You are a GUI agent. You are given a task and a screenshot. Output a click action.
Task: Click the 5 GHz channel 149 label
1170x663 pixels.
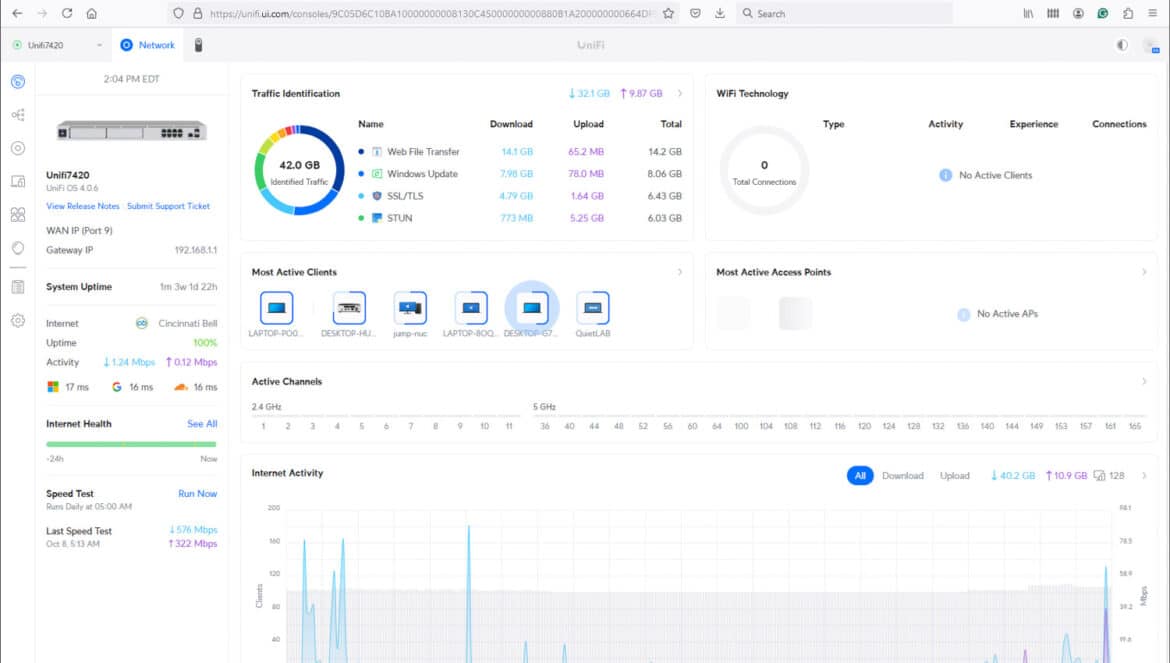click(1036, 426)
